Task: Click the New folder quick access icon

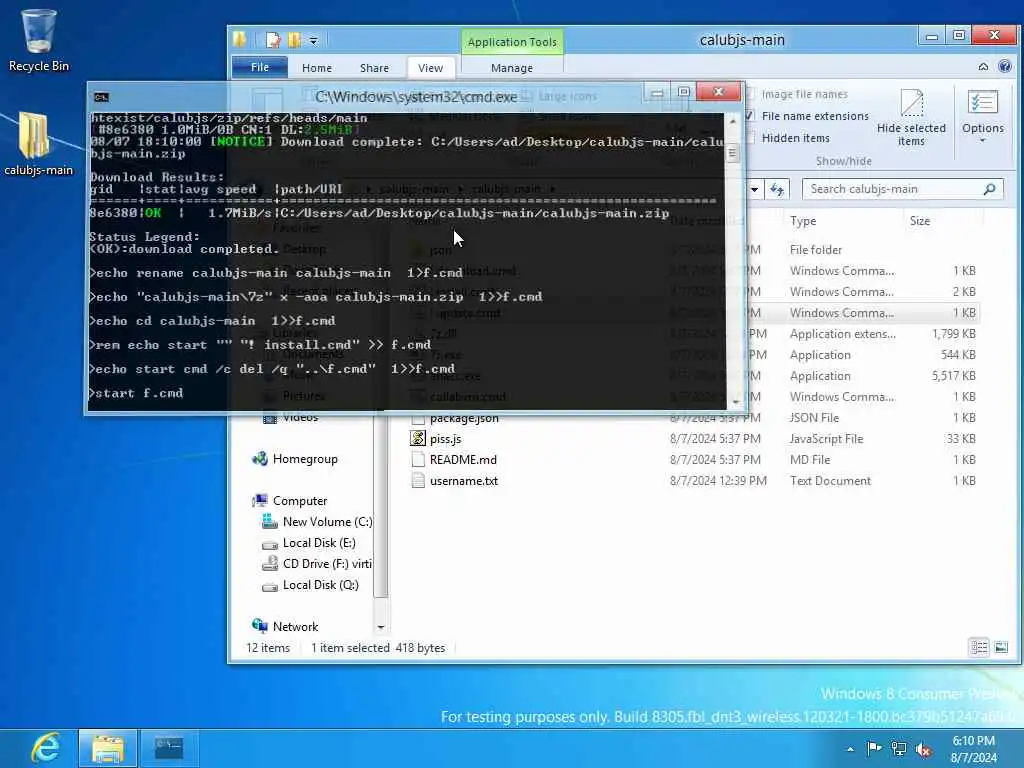Action: [295, 40]
